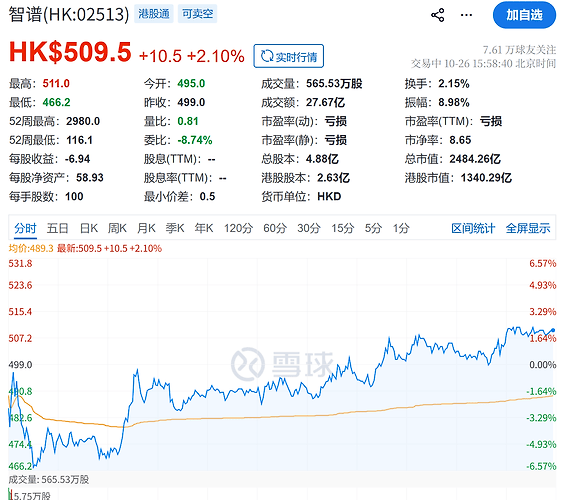This screenshot has height=500, width=568.
Task: Switch to the 季K chart tab
Action: point(175,228)
